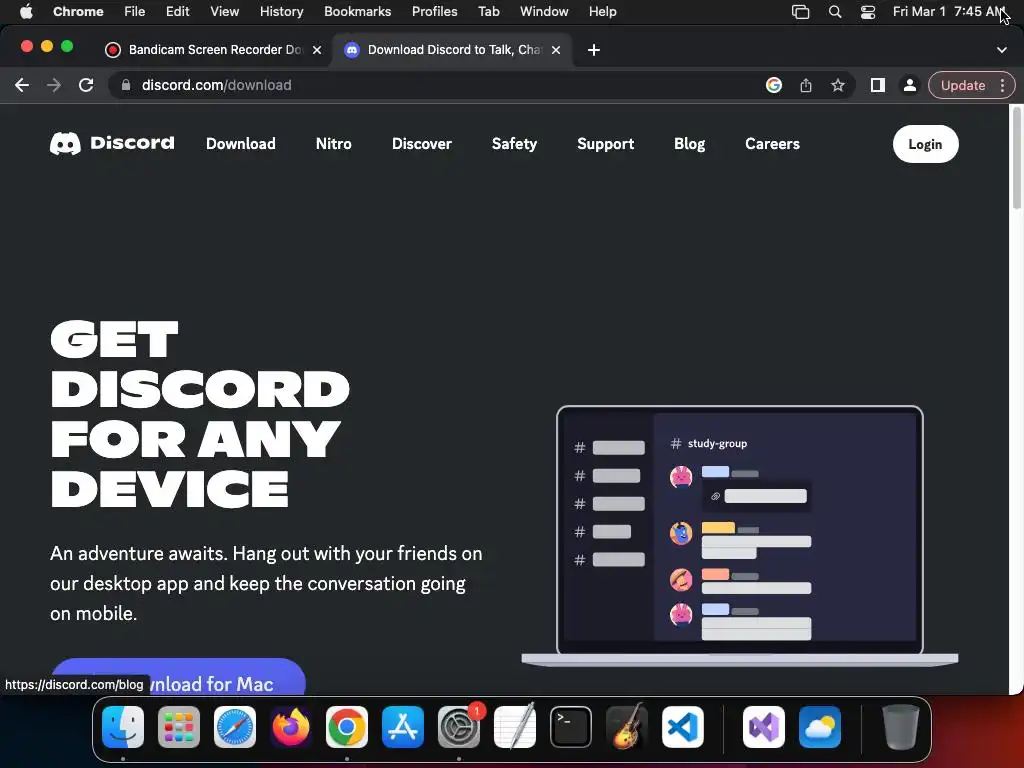The image size is (1024, 768).
Task: Open System Settings from the dock
Action: pyautogui.click(x=459, y=727)
